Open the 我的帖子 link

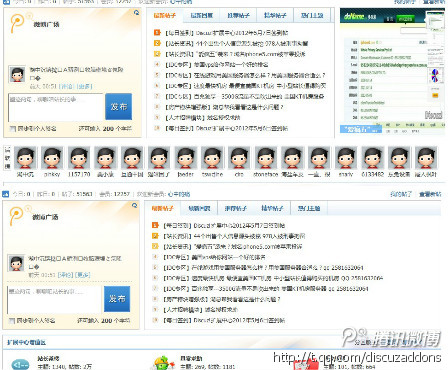coord(401,194)
